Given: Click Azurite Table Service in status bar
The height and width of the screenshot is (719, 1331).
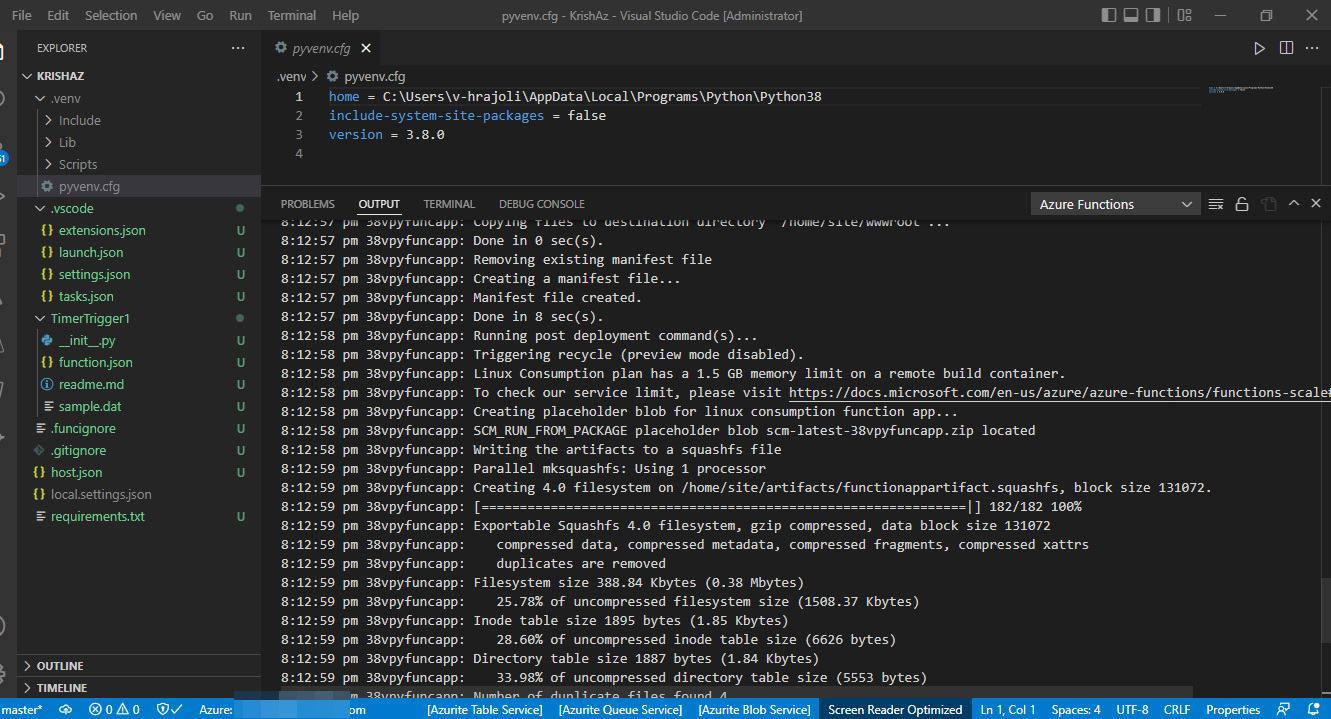Looking at the screenshot, I should coord(484,709).
